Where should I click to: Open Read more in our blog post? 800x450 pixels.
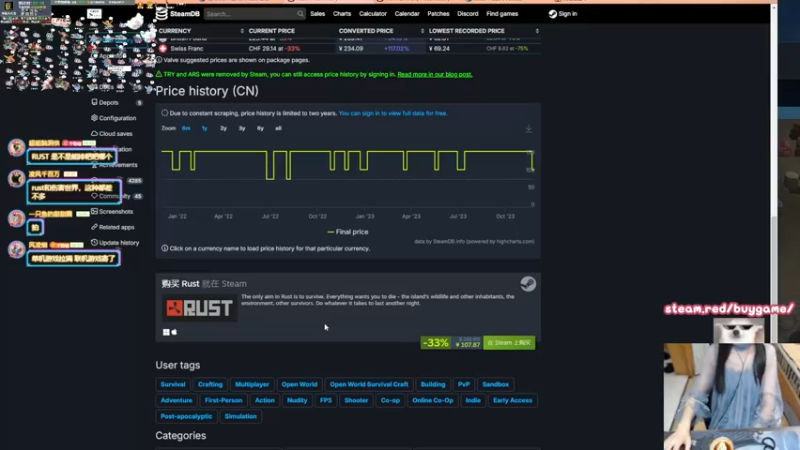pyautogui.click(x=435, y=74)
